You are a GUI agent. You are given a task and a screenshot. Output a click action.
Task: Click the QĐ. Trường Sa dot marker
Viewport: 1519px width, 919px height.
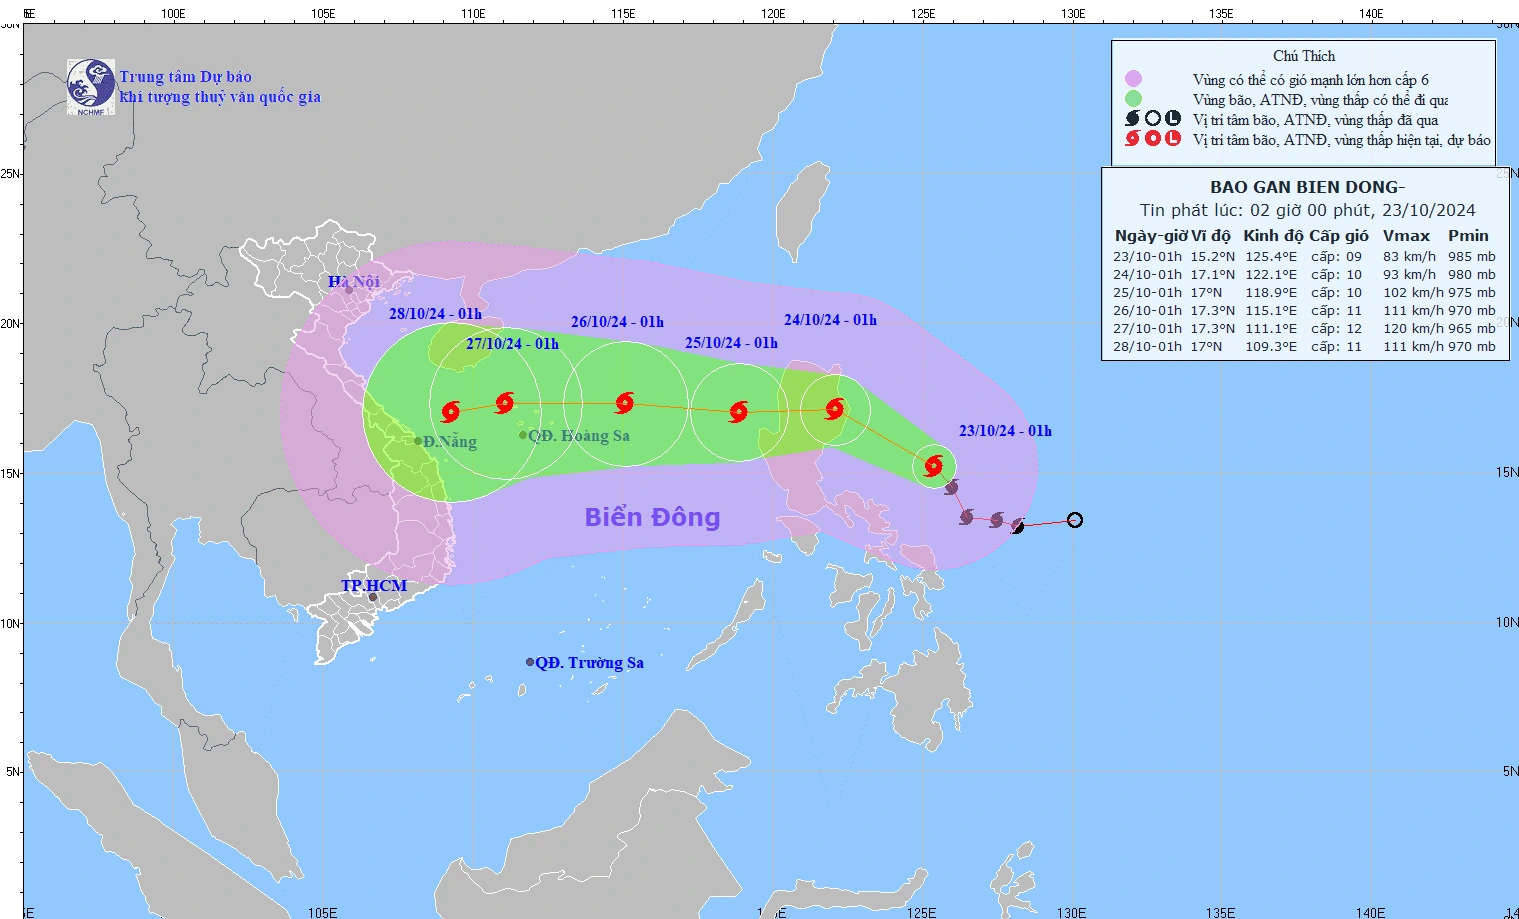[530, 662]
